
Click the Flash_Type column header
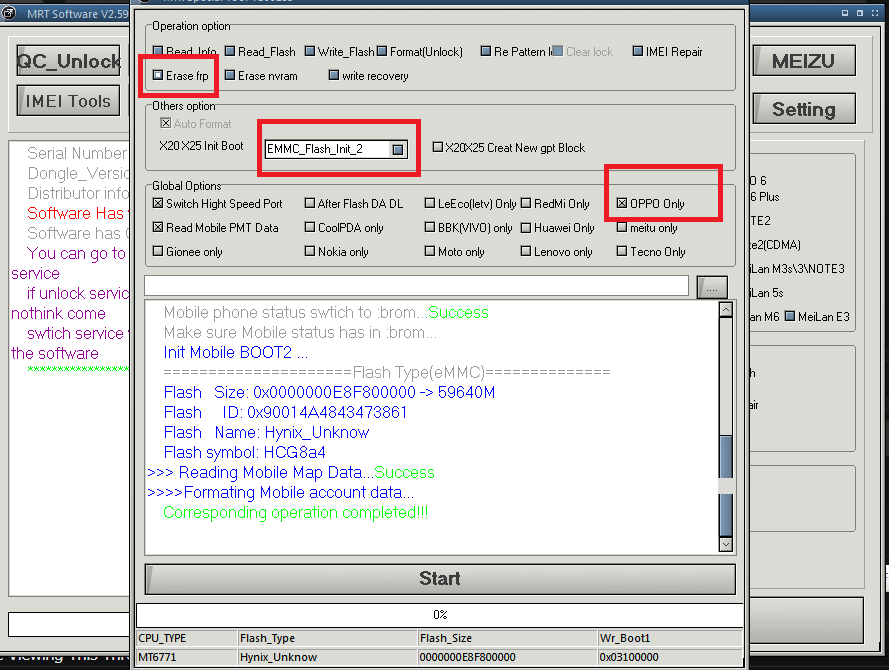click(328, 638)
